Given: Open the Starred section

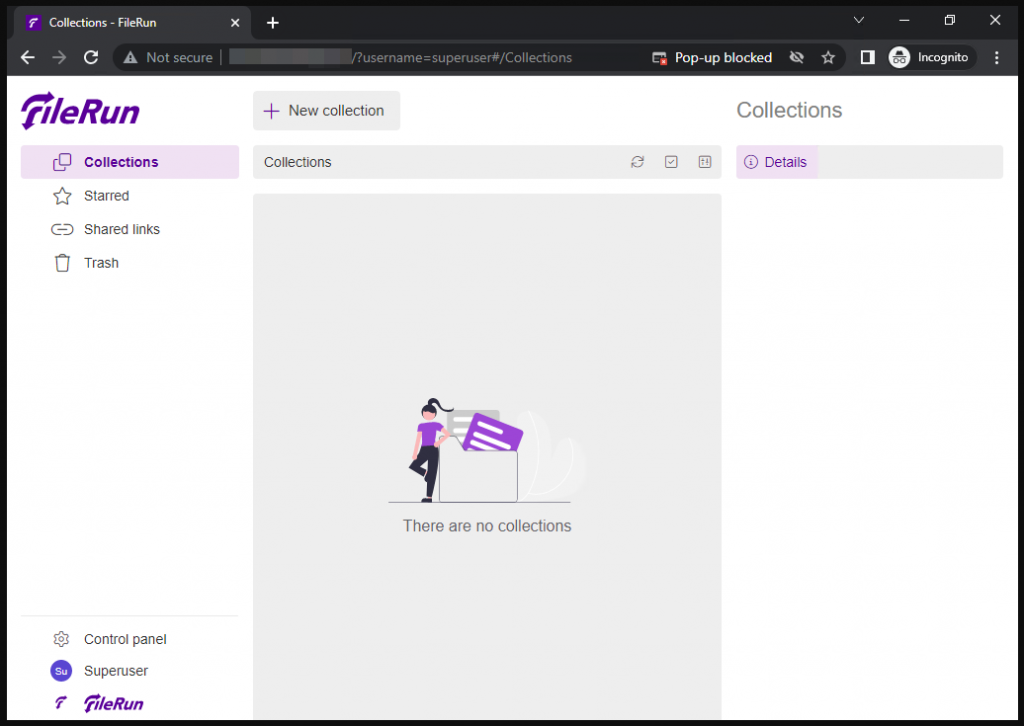Looking at the screenshot, I should pos(106,196).
